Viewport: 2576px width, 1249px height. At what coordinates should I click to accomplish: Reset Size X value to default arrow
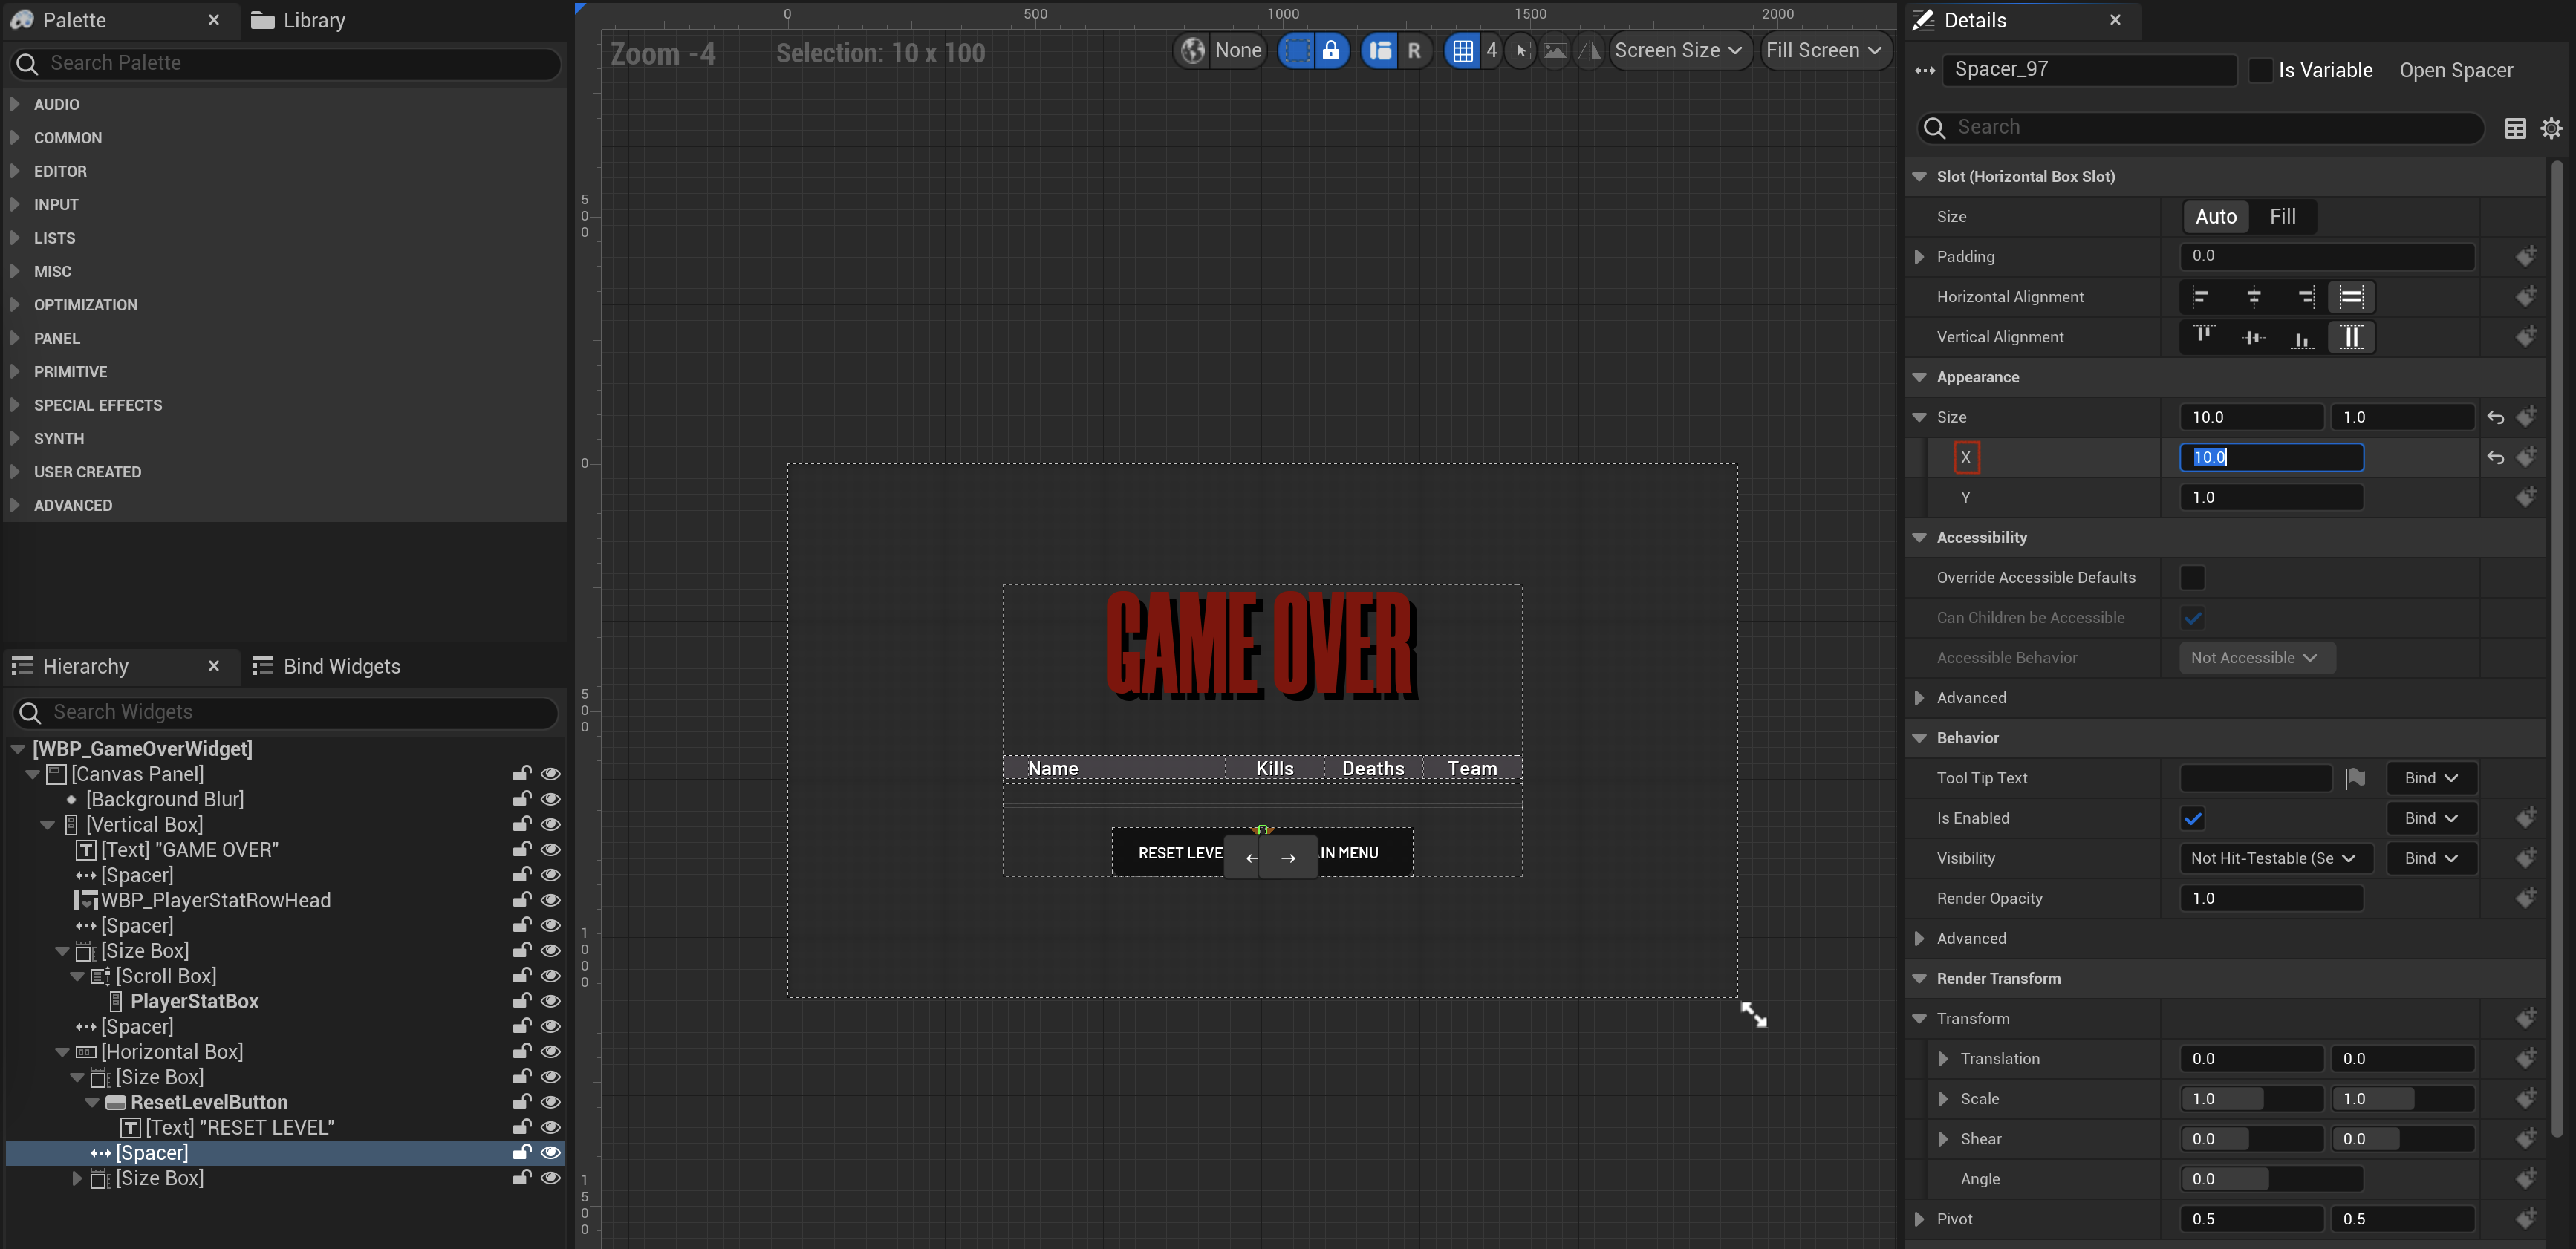[x=2495, y=457]
